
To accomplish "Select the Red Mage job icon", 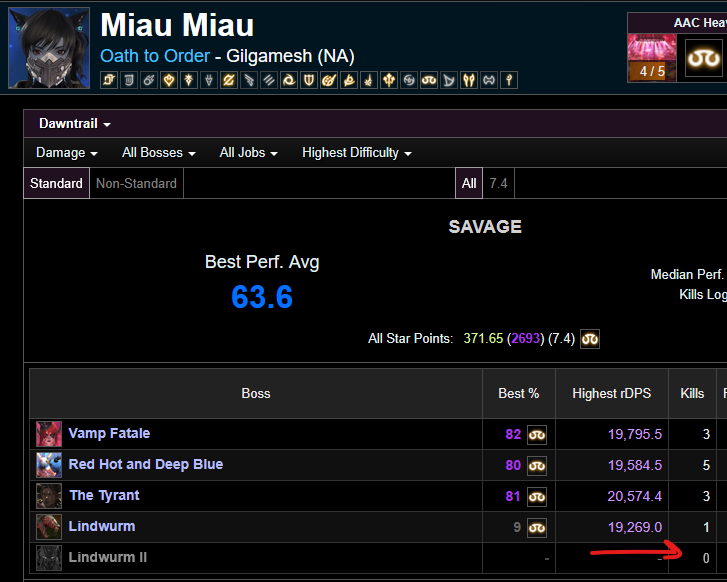I will 369,80.
